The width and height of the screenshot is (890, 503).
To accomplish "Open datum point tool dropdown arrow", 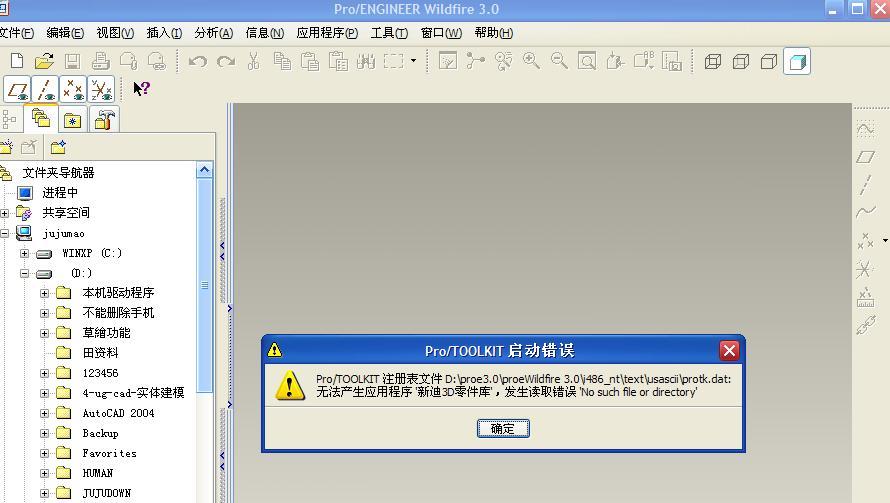I will click(x=885, y=241).
